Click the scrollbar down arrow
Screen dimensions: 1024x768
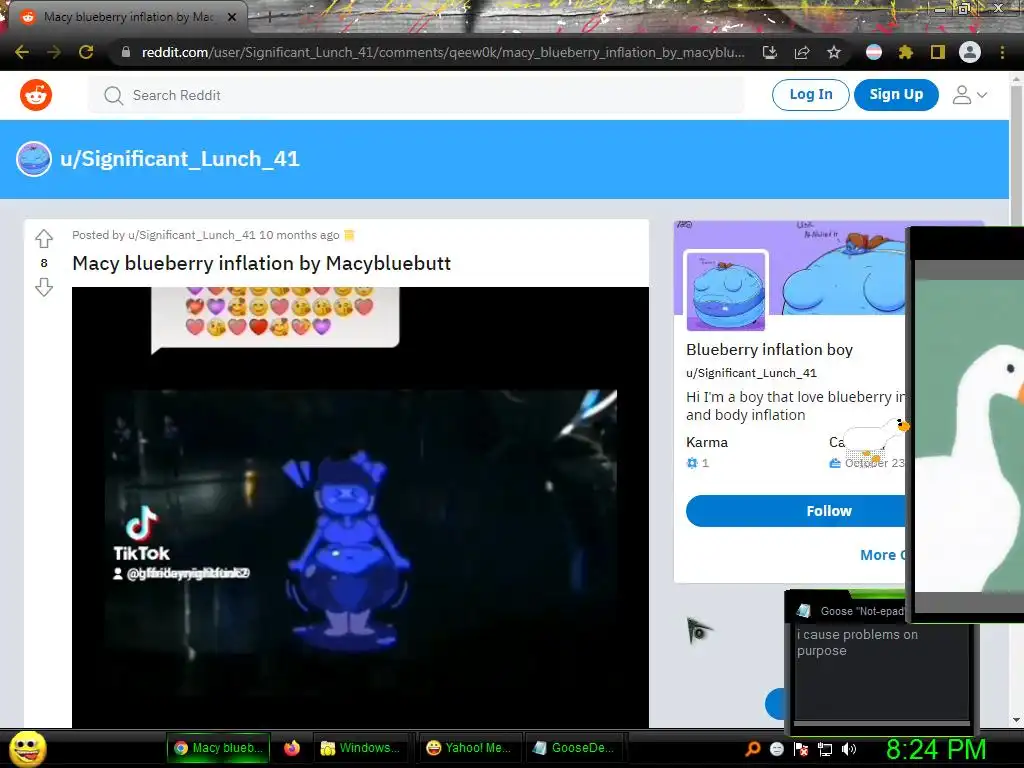[x=1016, y=720]
